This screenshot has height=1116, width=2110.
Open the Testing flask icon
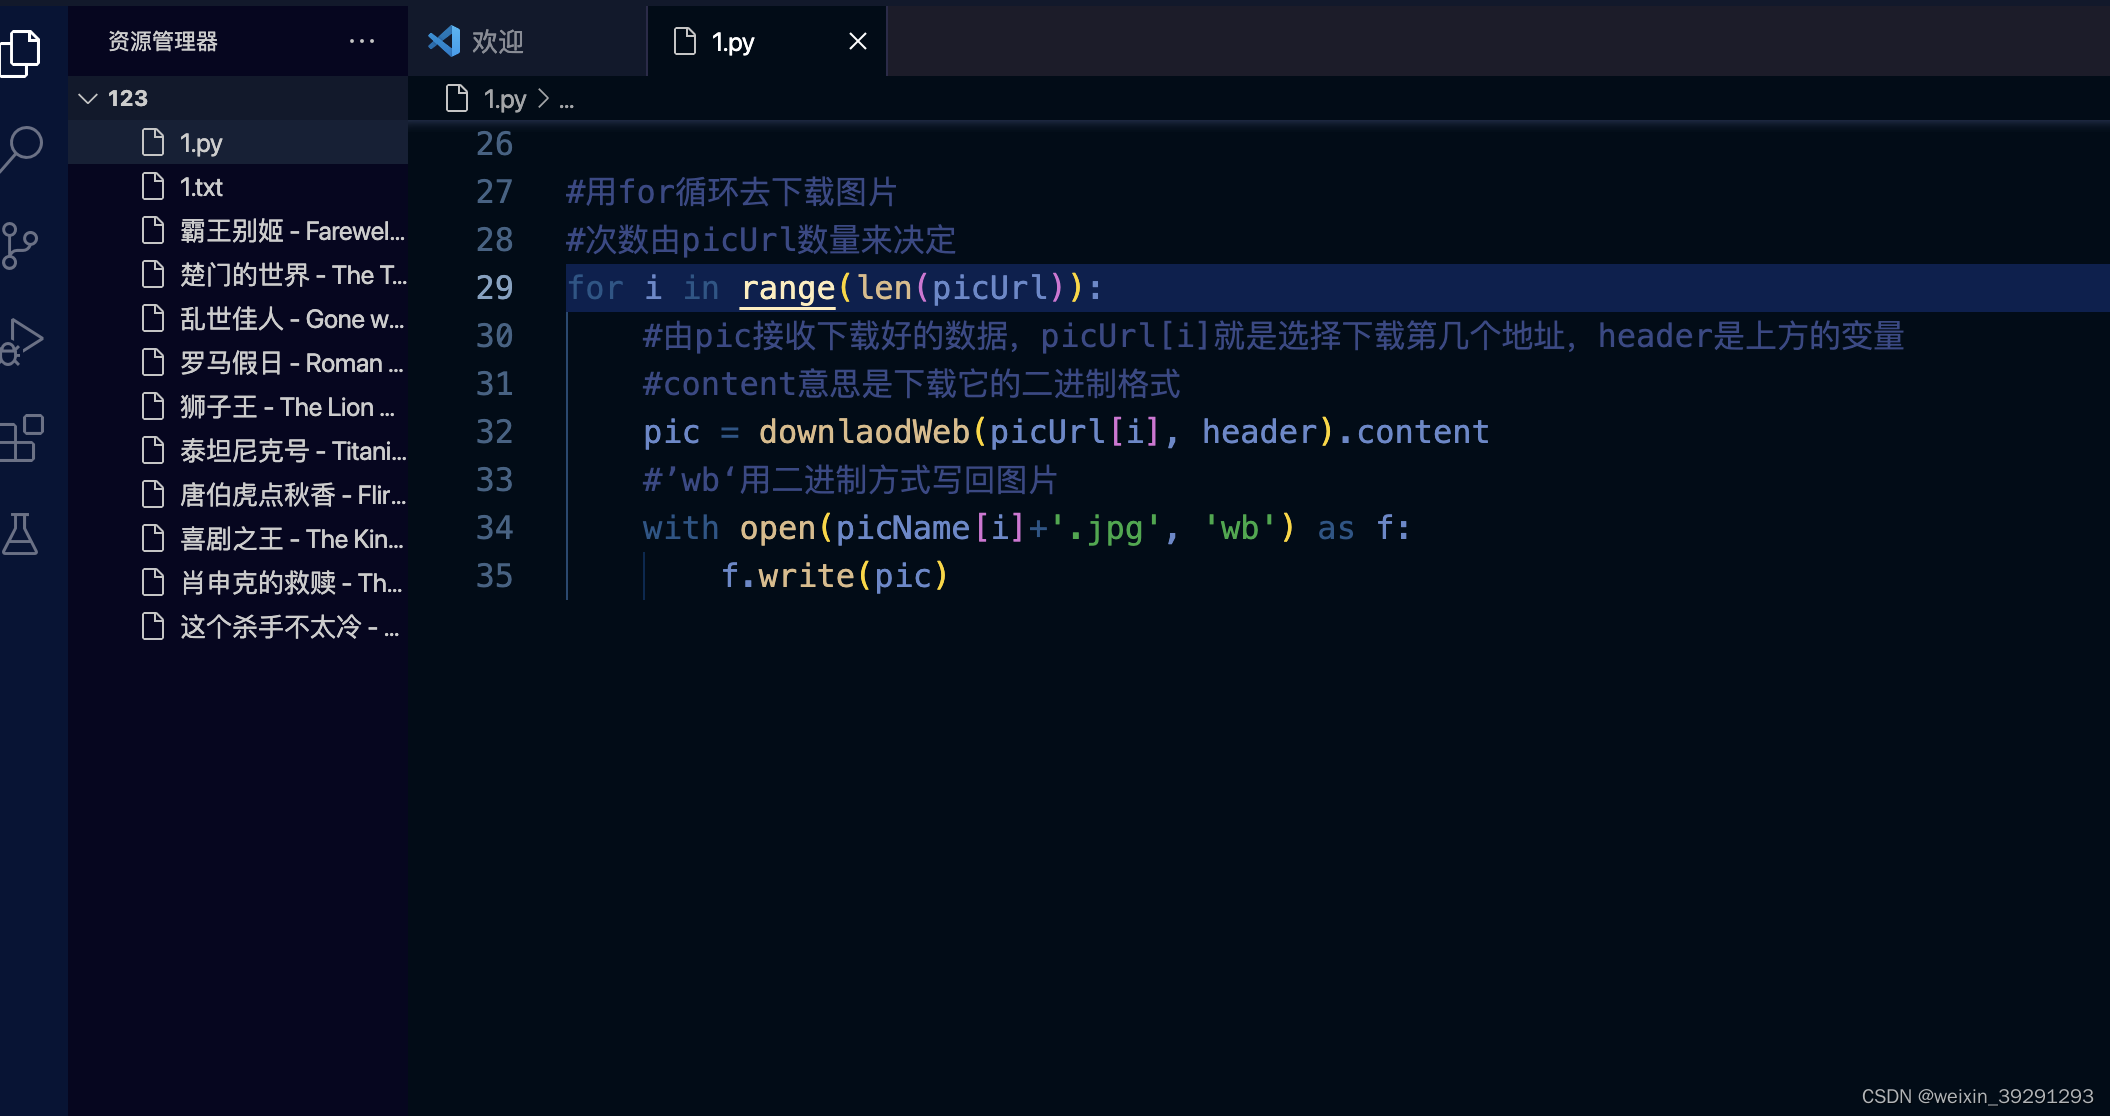pyautogui.click(x=20, y=534)
